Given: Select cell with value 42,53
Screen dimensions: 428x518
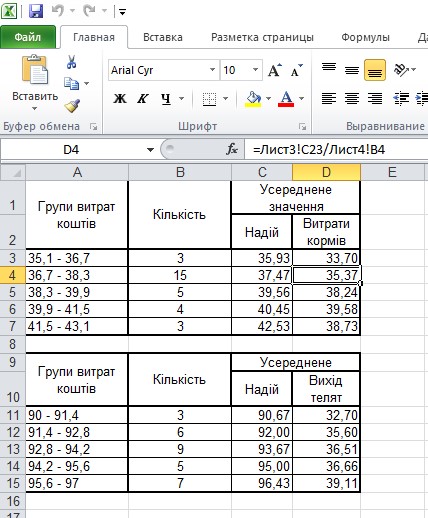Looking at the screenshot, I should (262, 326).
